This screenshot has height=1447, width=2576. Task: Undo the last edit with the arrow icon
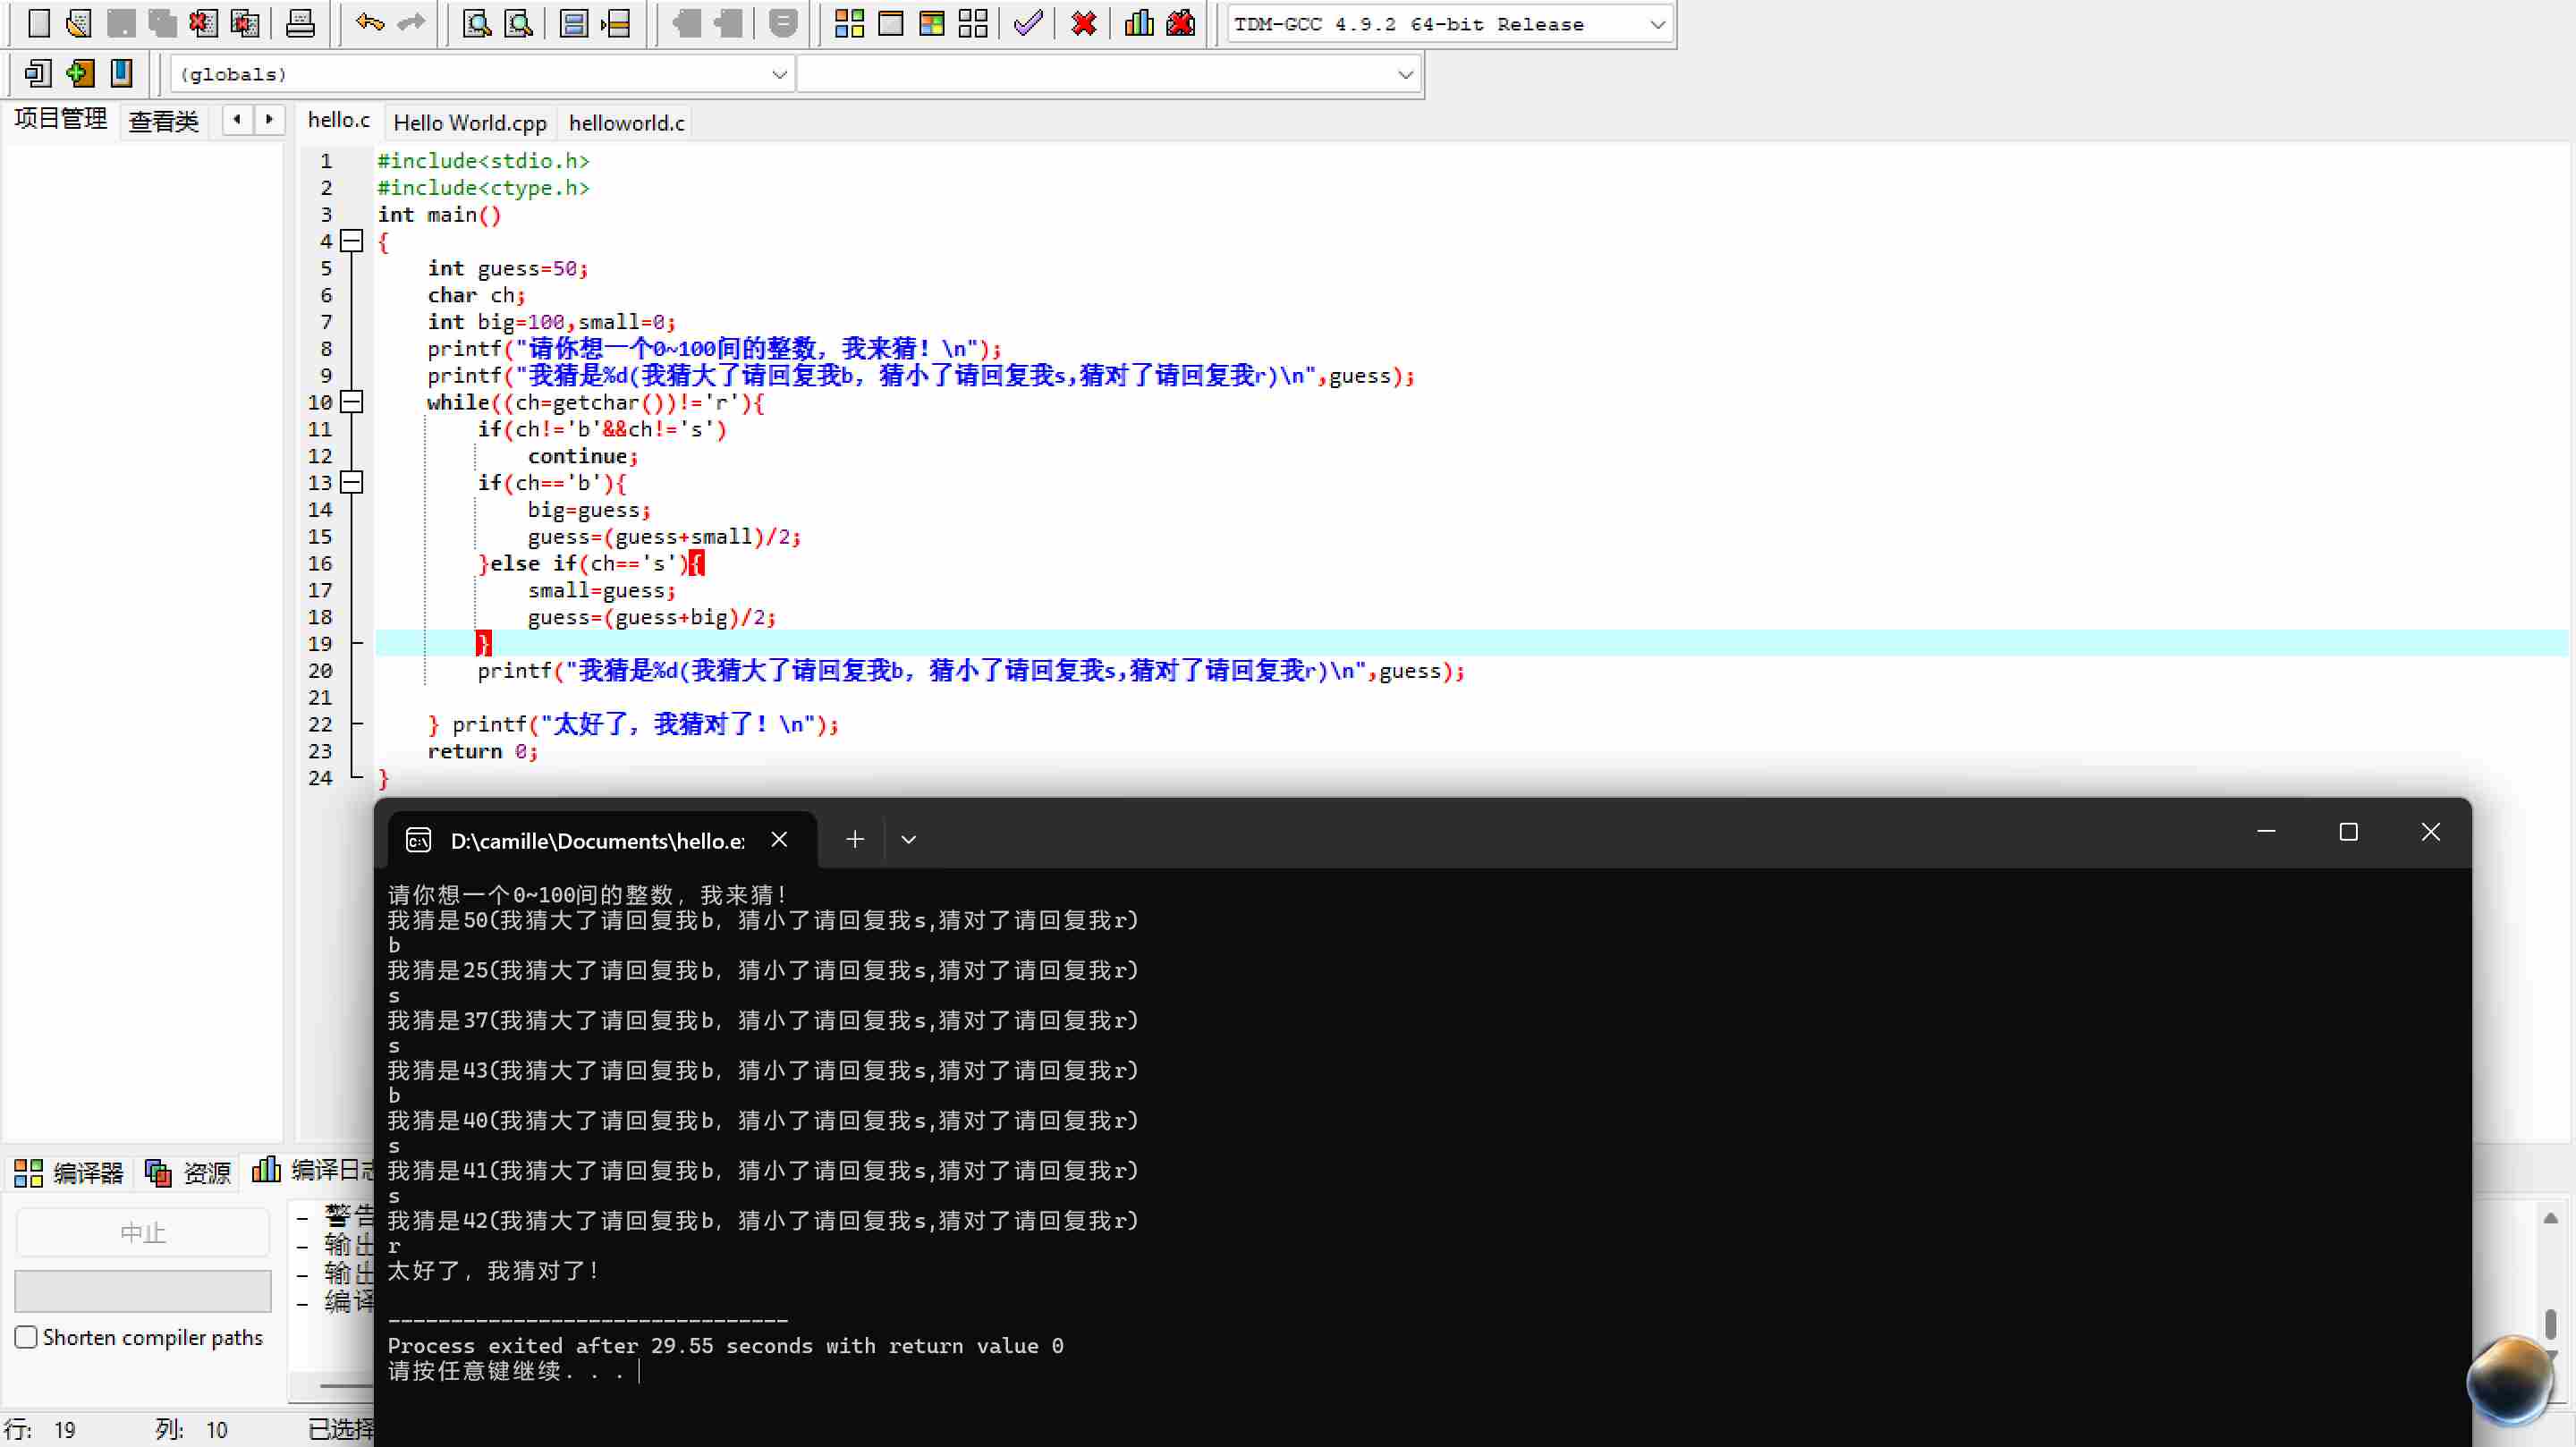click(370, 23)
